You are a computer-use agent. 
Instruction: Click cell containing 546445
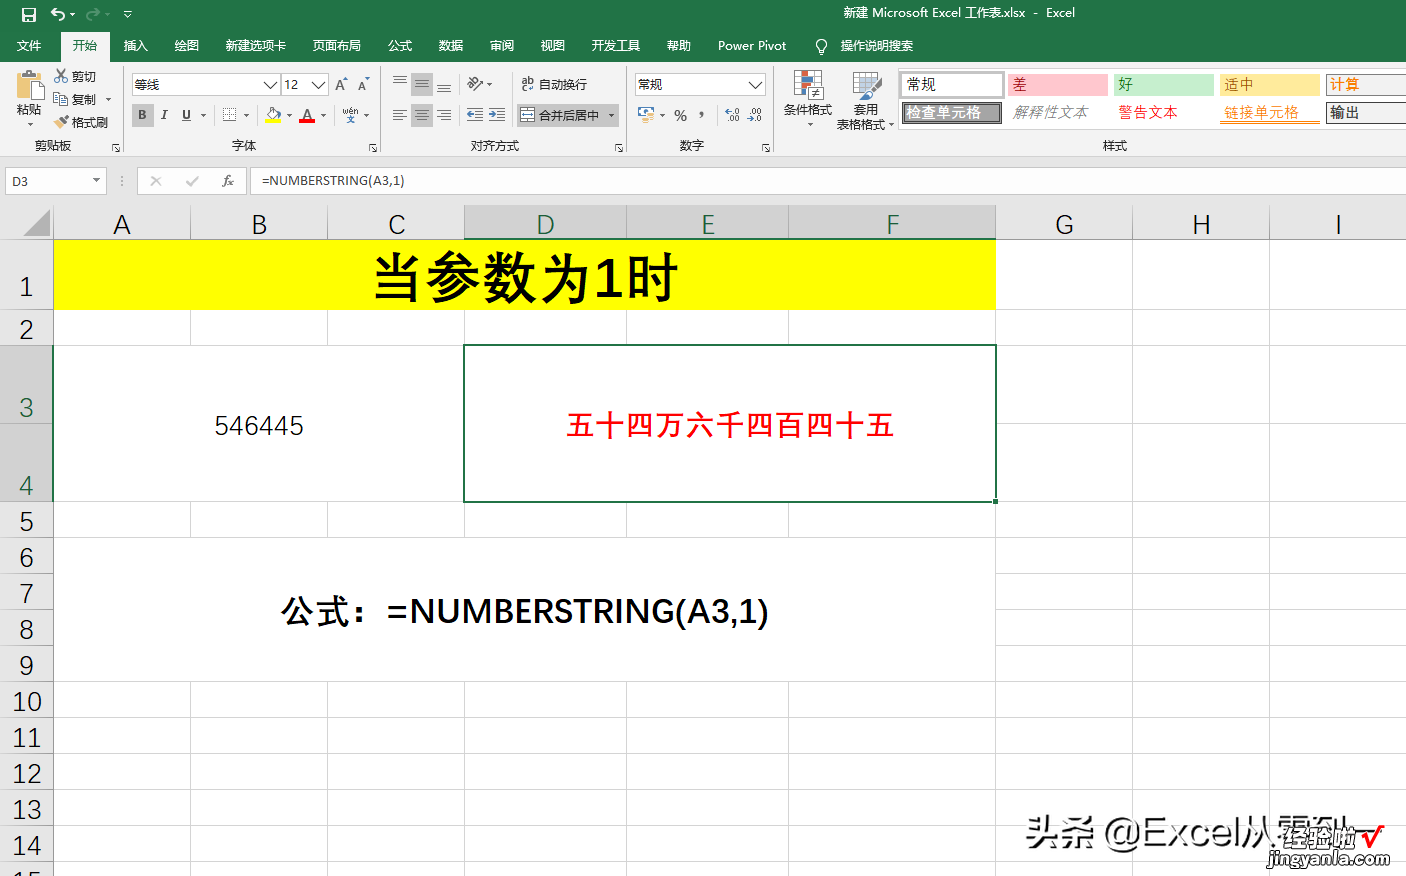(x=259, y=424)
